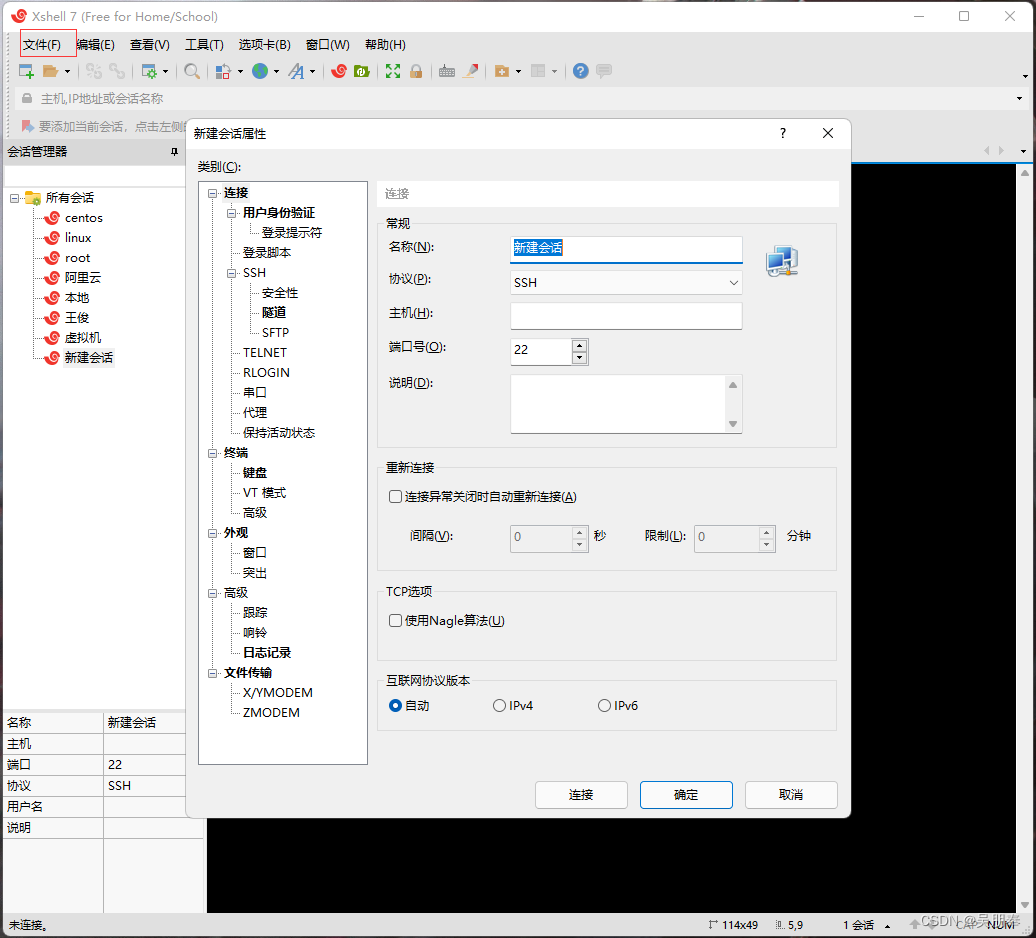The image size is (1036, 938).
Task: Collapse the 外观 tree node
Action: [213, 533]
